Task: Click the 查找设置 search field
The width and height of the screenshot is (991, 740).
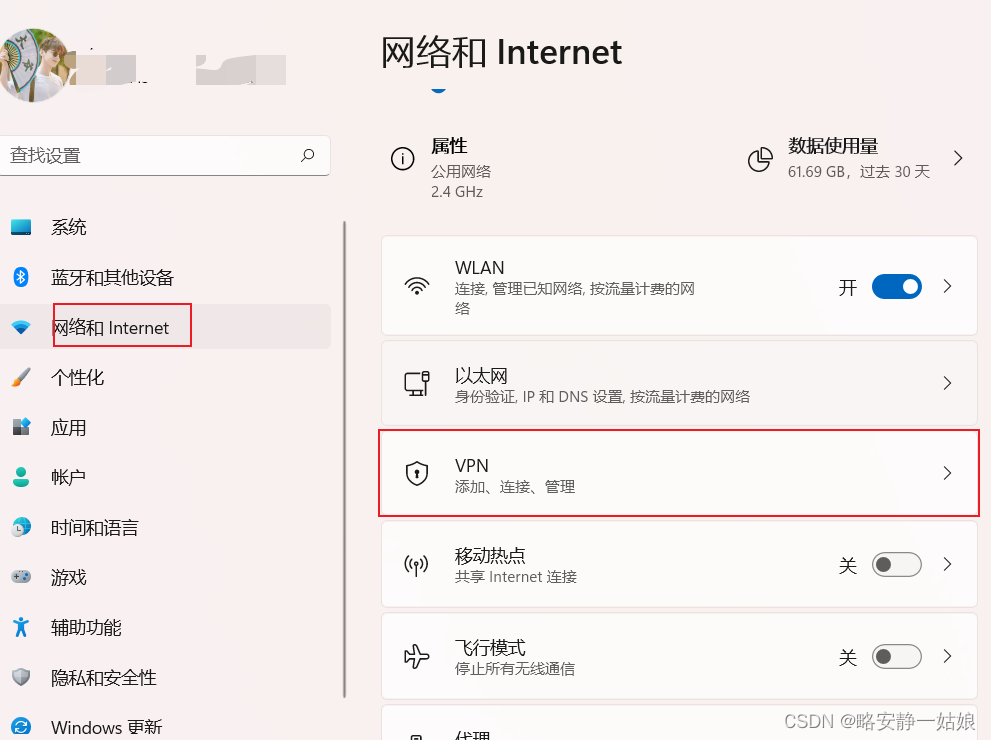Action: point(164,155)
